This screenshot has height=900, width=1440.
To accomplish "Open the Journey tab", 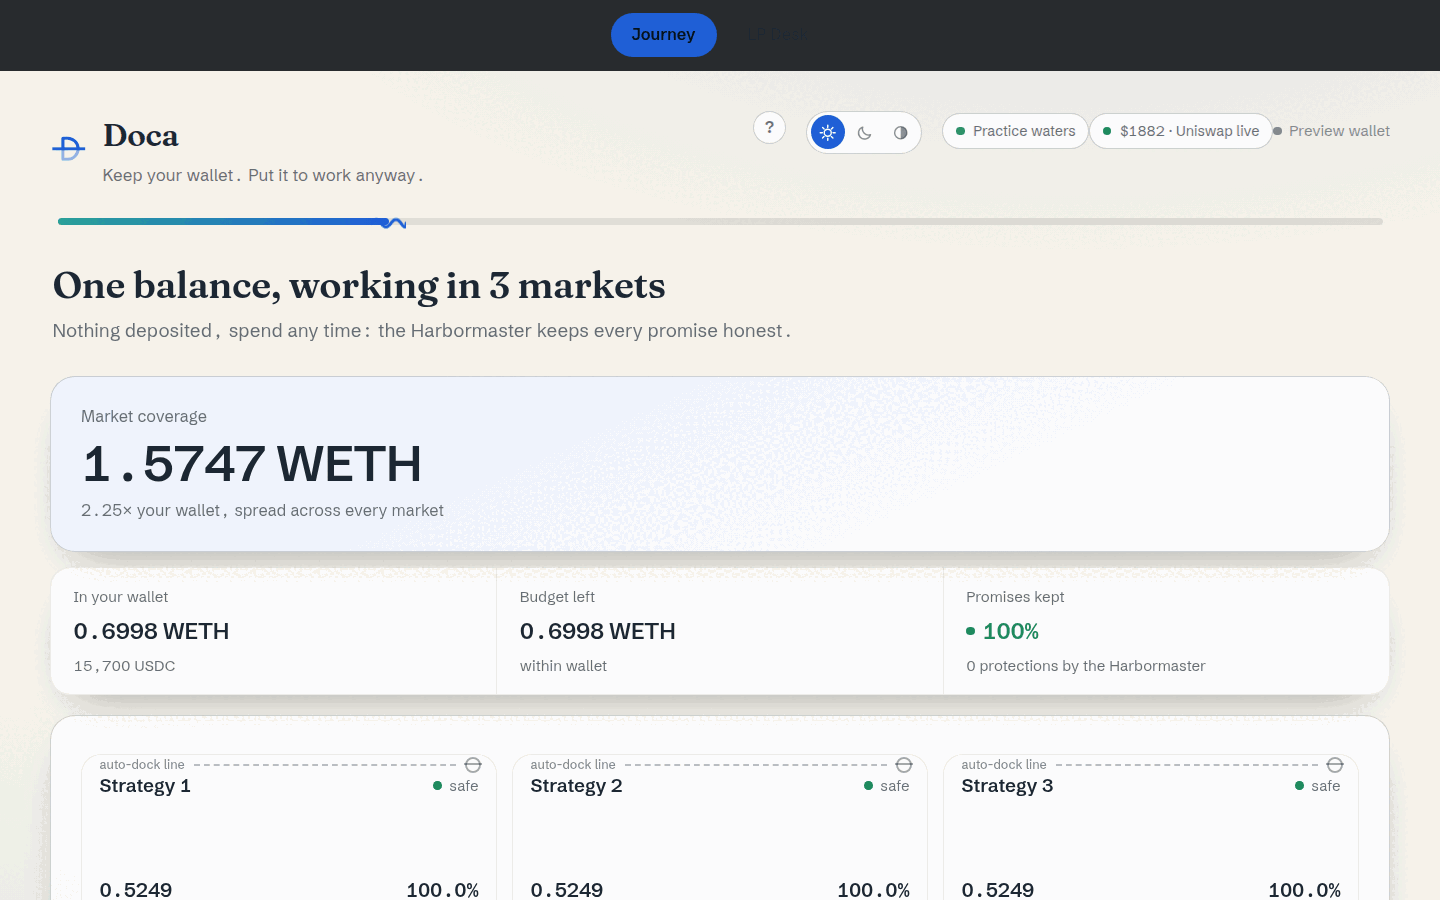I will [663, 35].
